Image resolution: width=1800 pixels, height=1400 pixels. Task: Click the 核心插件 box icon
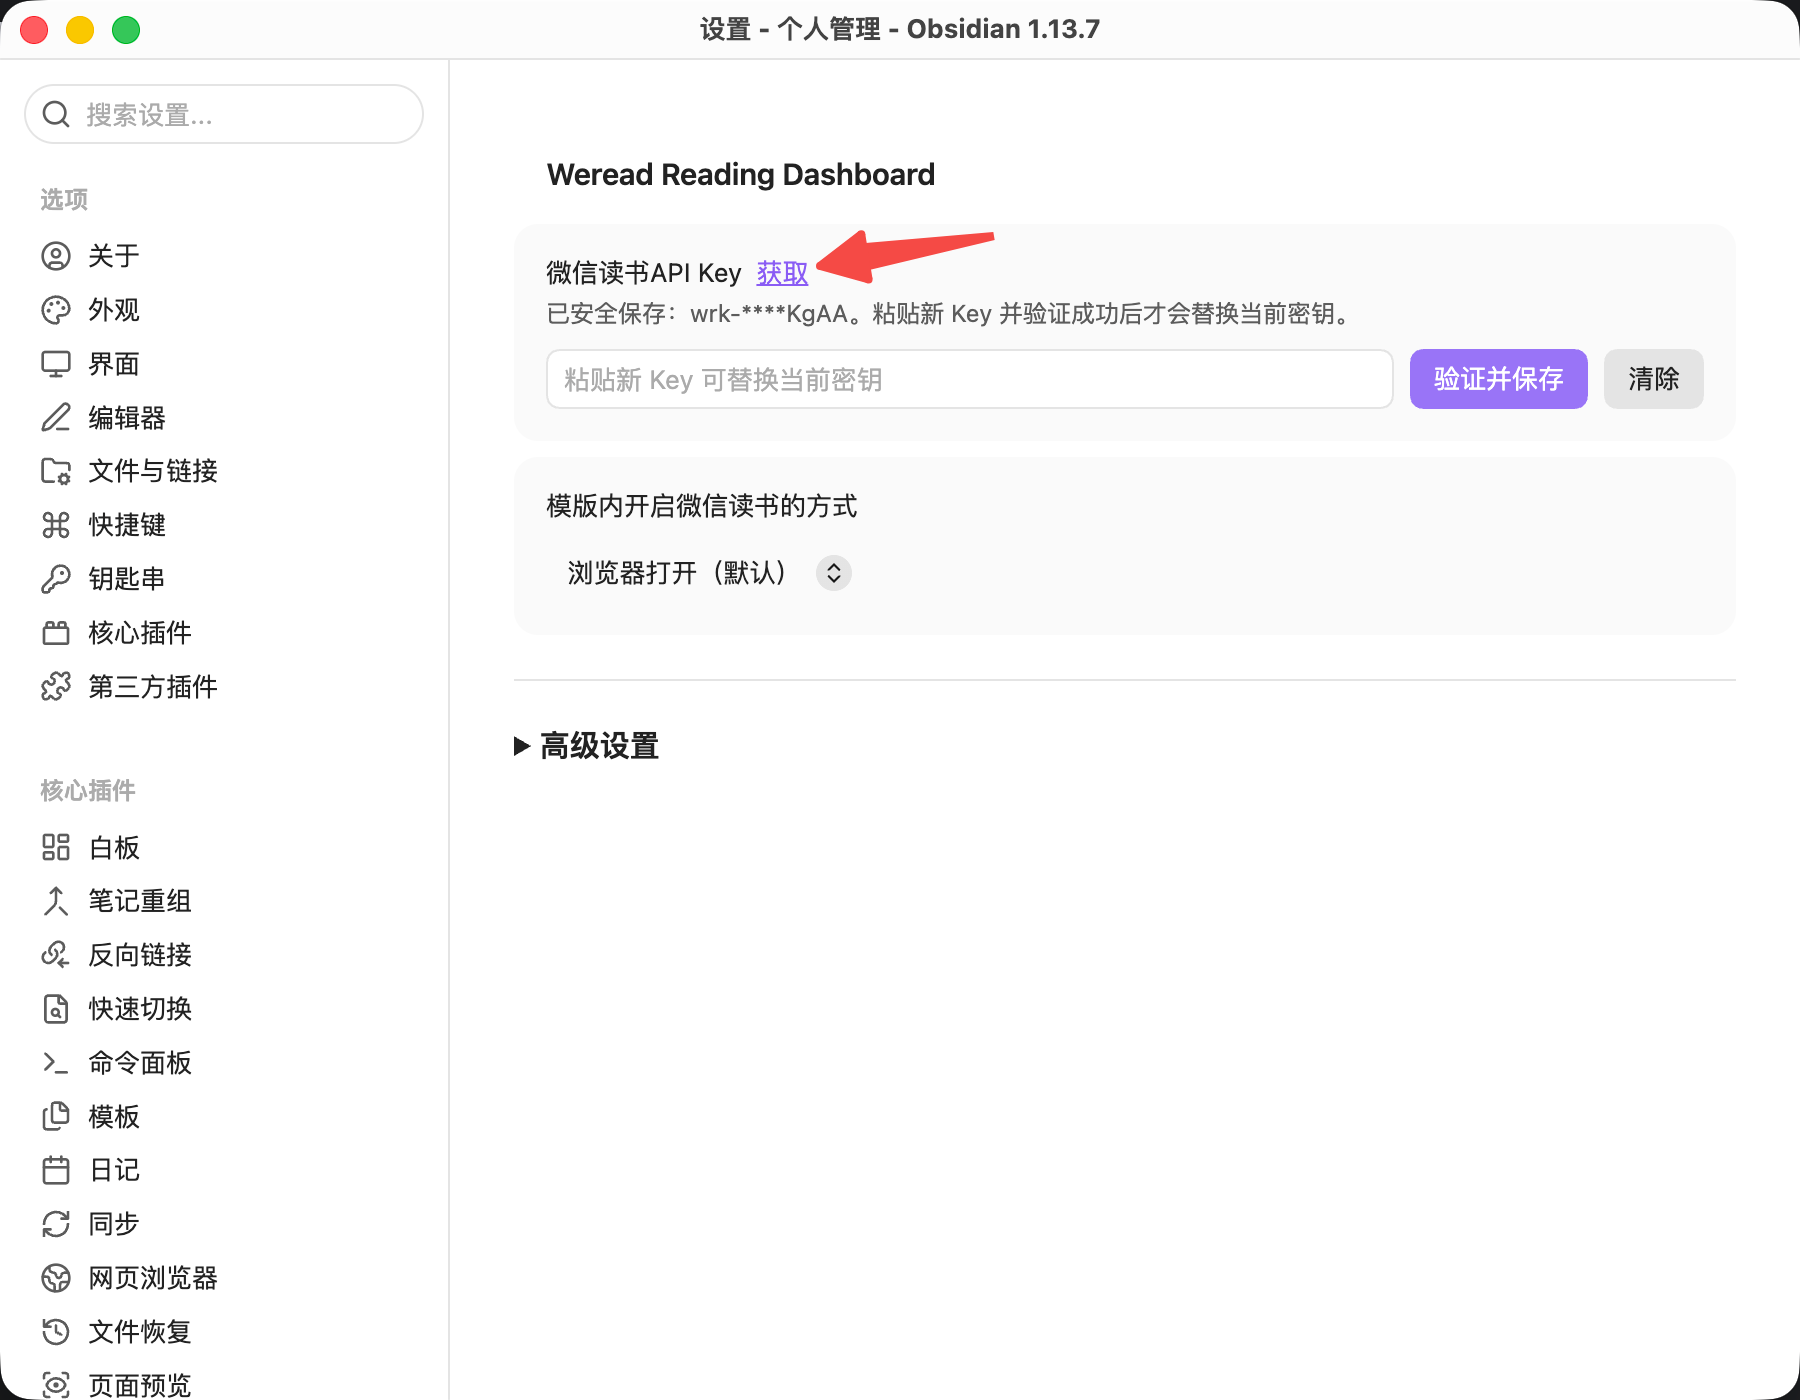pyautogui.click(x=56, y=633)
